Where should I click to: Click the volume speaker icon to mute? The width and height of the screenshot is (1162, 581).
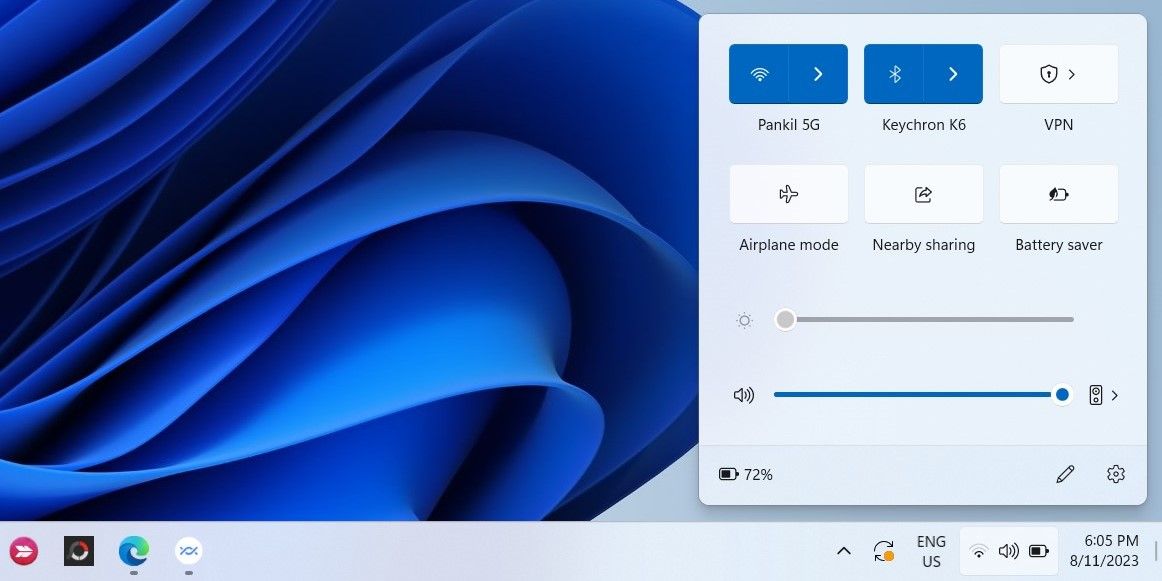(x=744, y=394)
